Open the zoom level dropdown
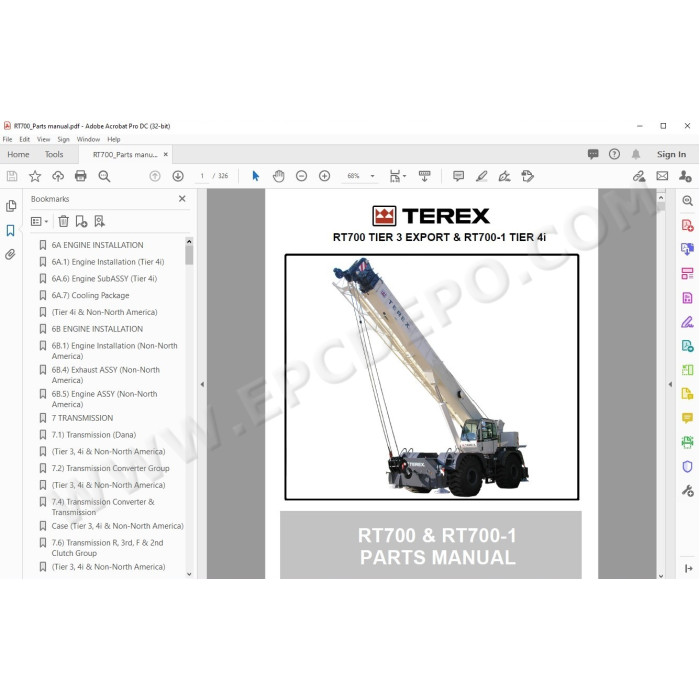The height and width of the screenshot is (700, 700). [372, 176]
